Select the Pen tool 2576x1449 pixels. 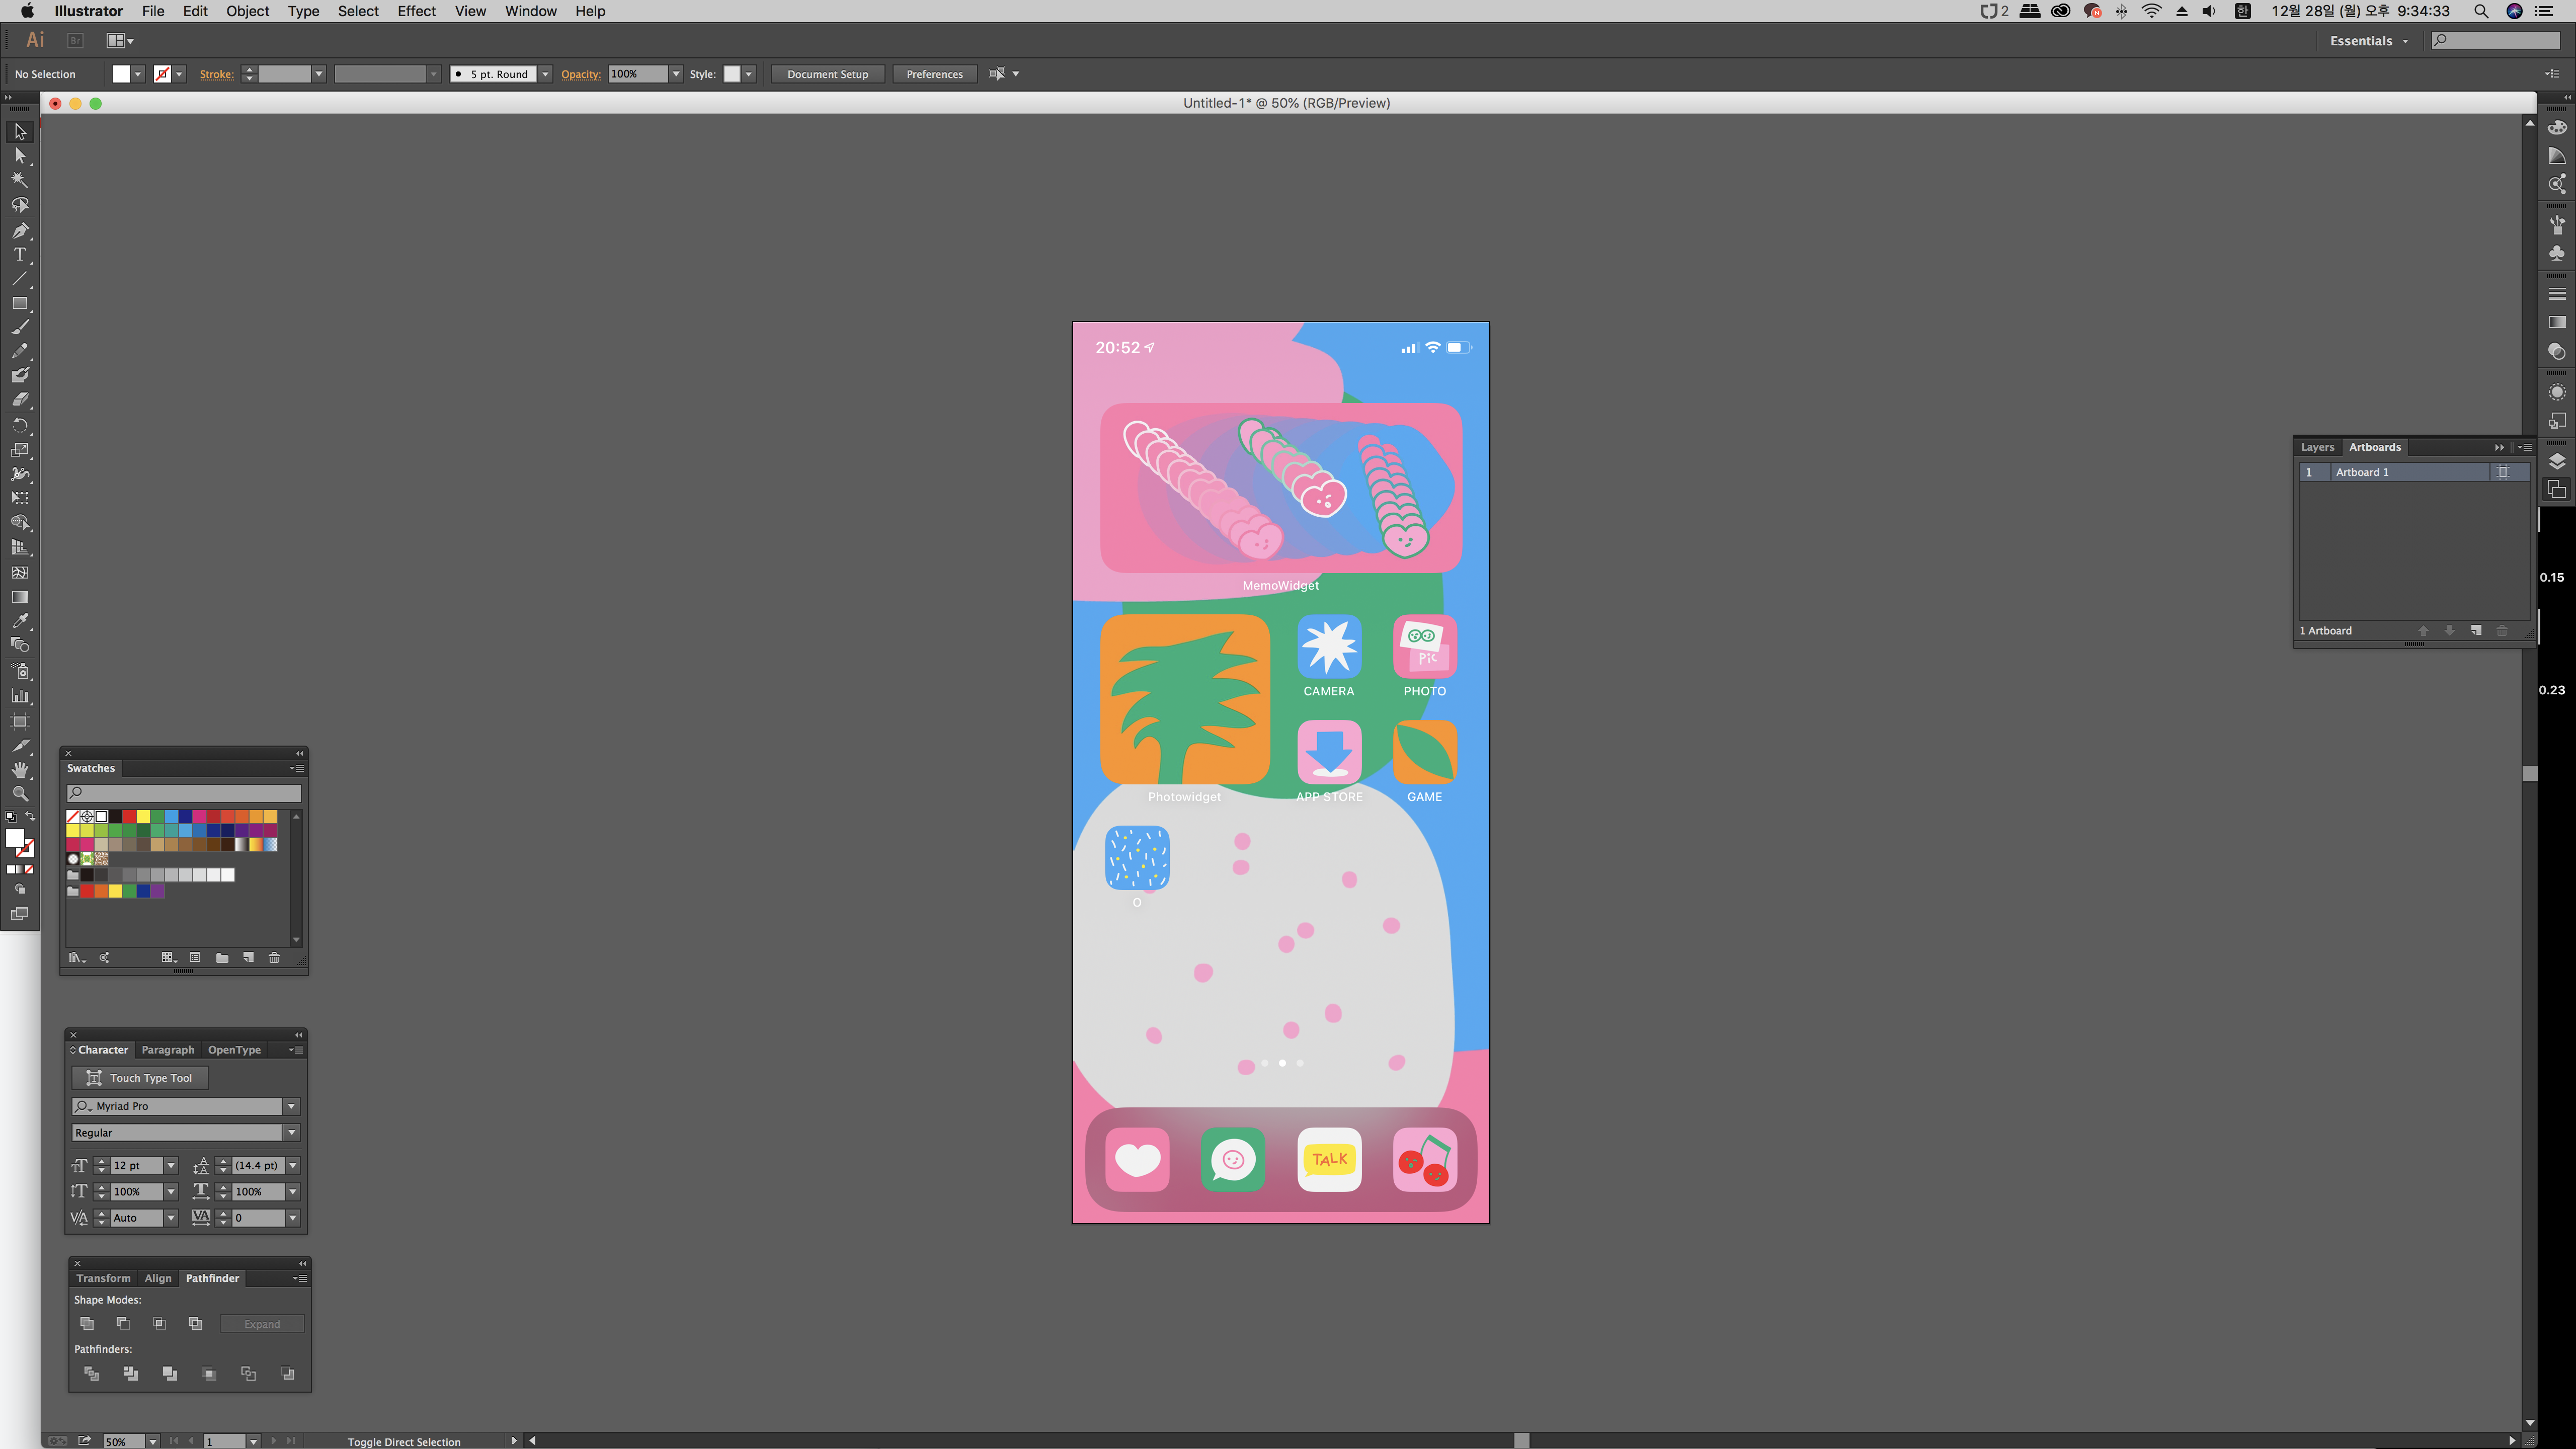click(x=19, y=230)
